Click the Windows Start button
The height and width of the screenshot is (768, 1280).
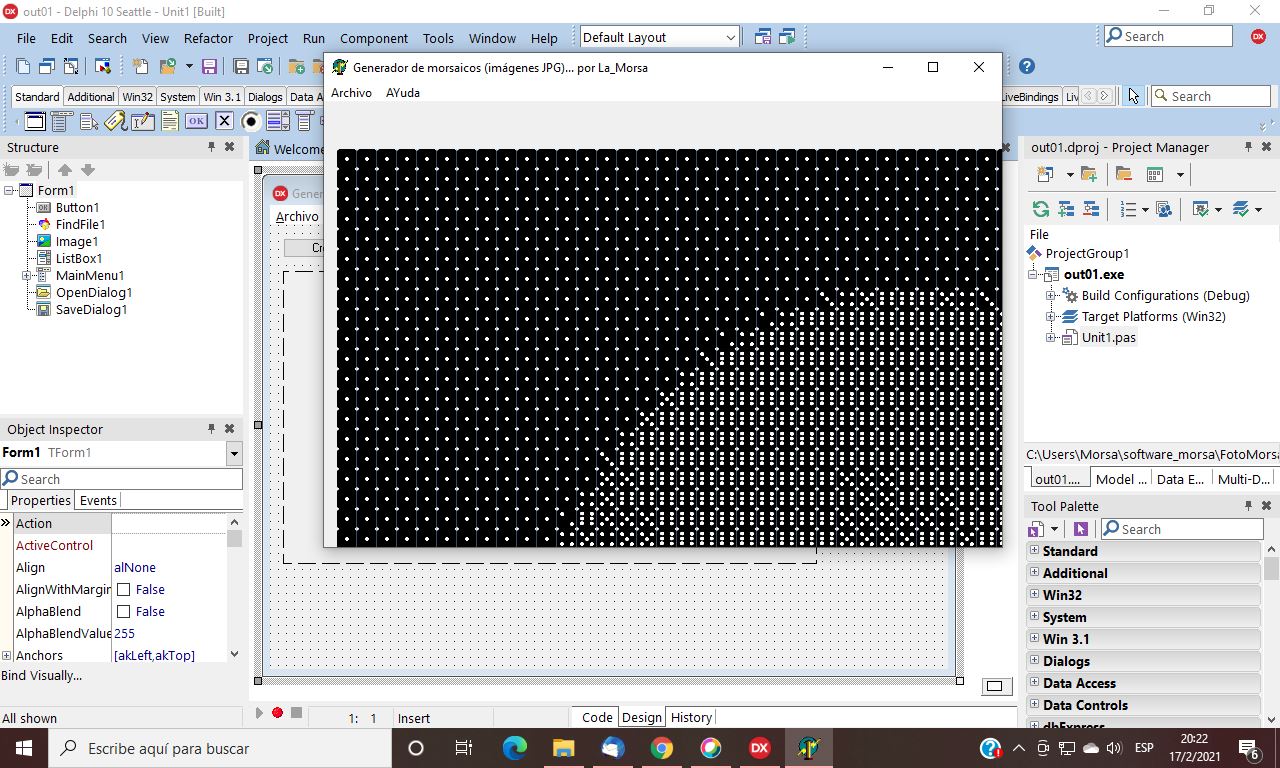[24, 748]
